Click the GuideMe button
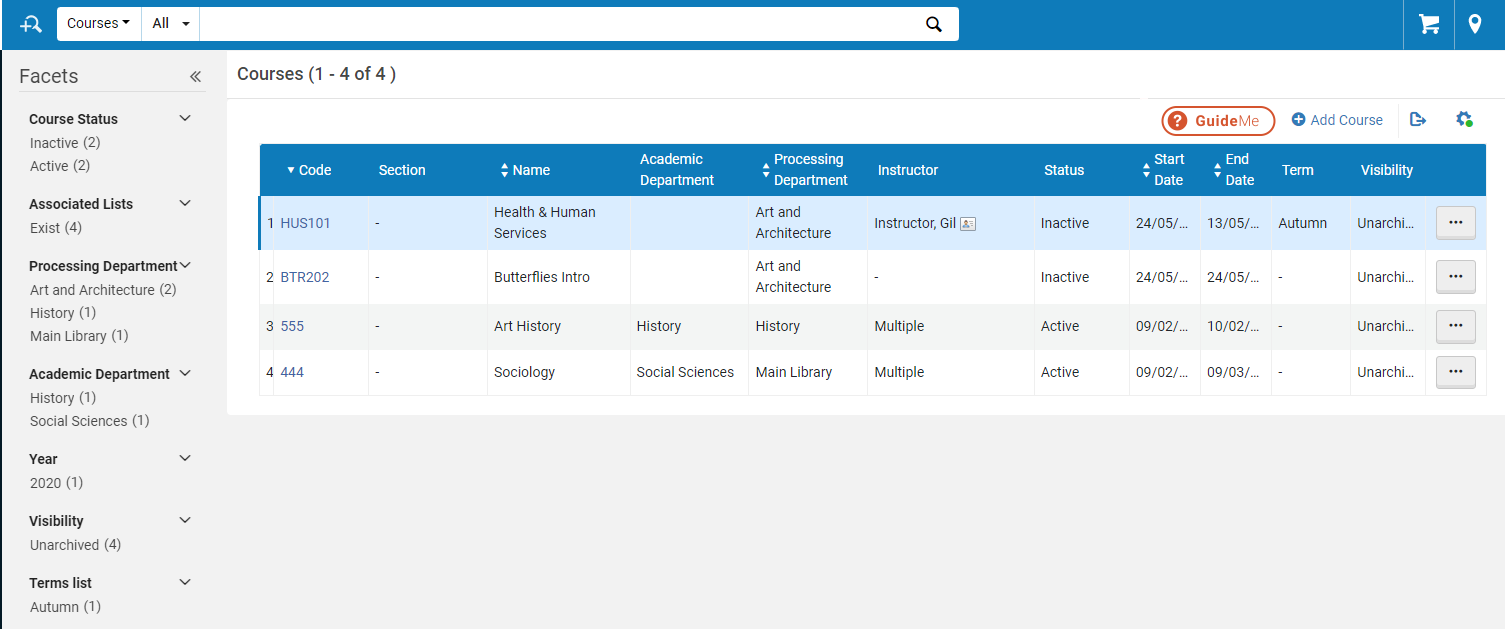1505x629 pixels. pyautogui.click(x=1217, y=121)
